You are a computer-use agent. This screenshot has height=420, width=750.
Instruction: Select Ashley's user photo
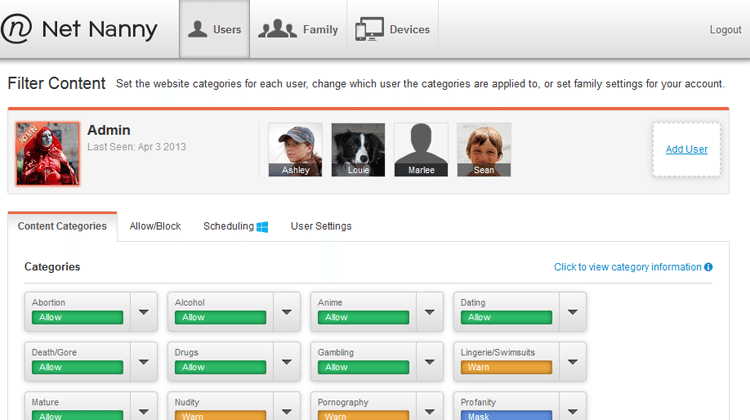pos(295,150)
